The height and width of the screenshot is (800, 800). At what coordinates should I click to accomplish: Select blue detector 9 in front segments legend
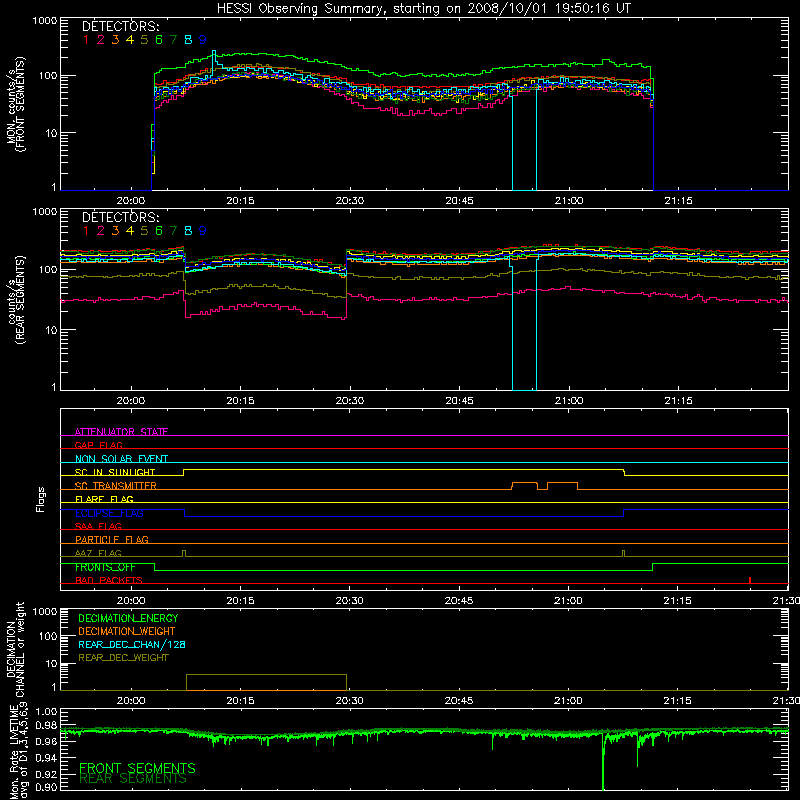pos(203,39)
